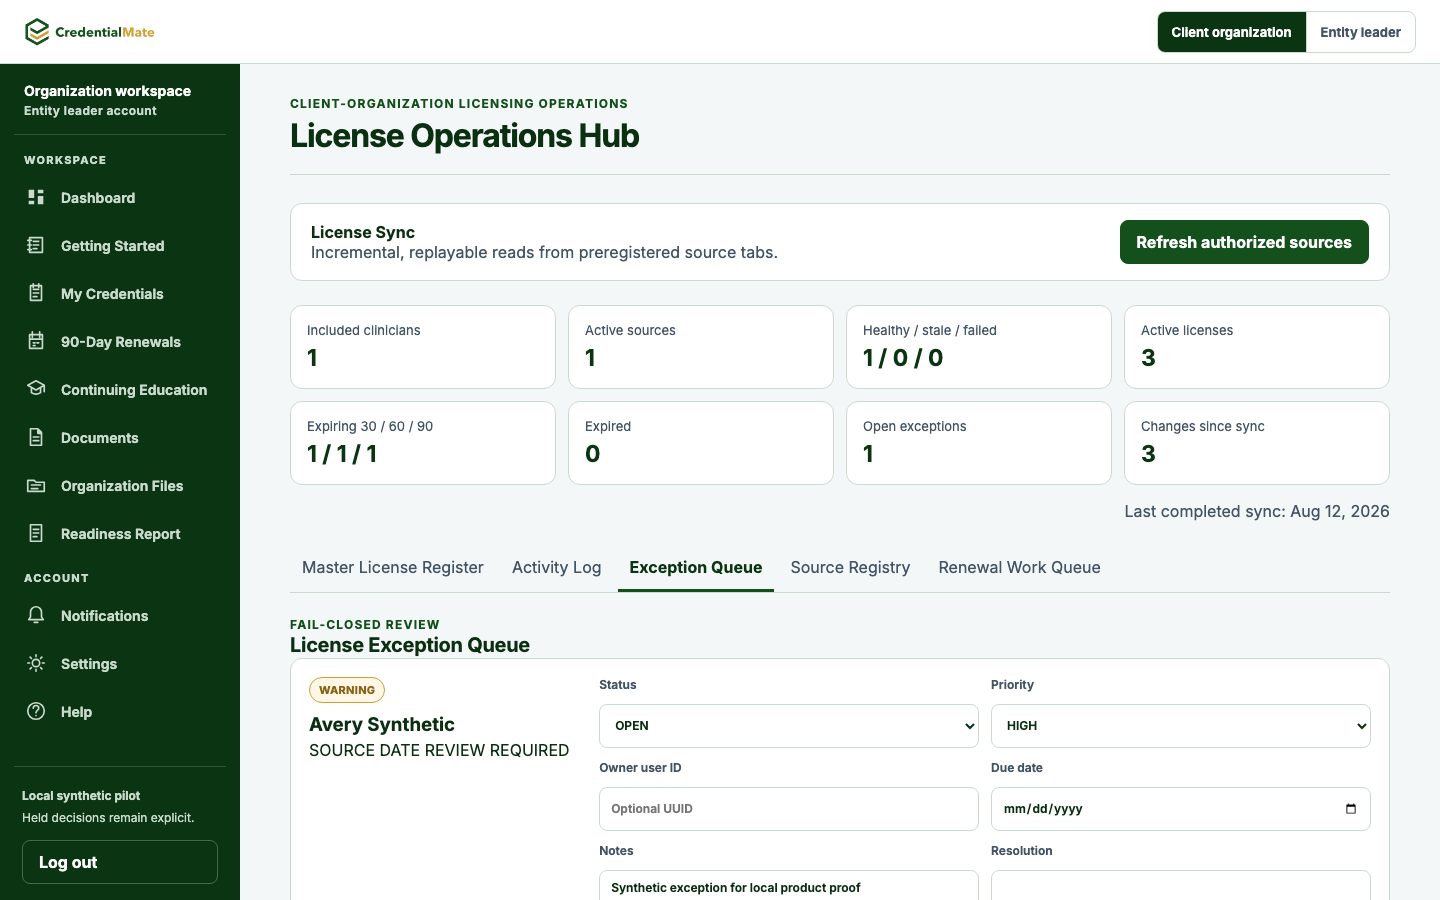
Task: Click the My Credentials clipboard icon
Action: point(36,293)
